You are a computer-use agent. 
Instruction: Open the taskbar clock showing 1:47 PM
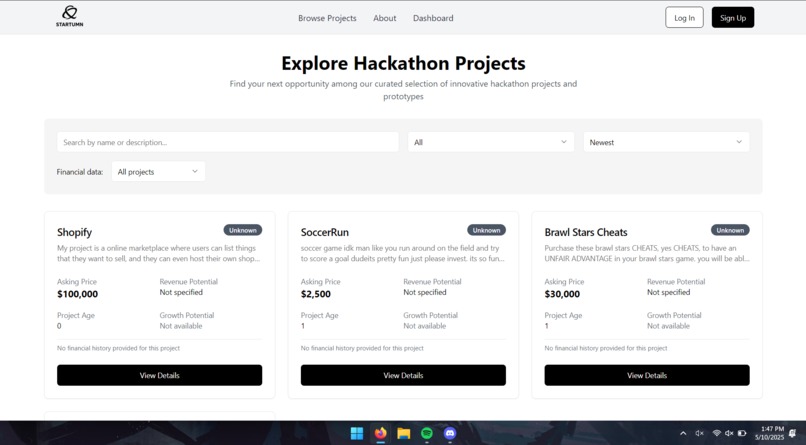[x=770, y=433]
